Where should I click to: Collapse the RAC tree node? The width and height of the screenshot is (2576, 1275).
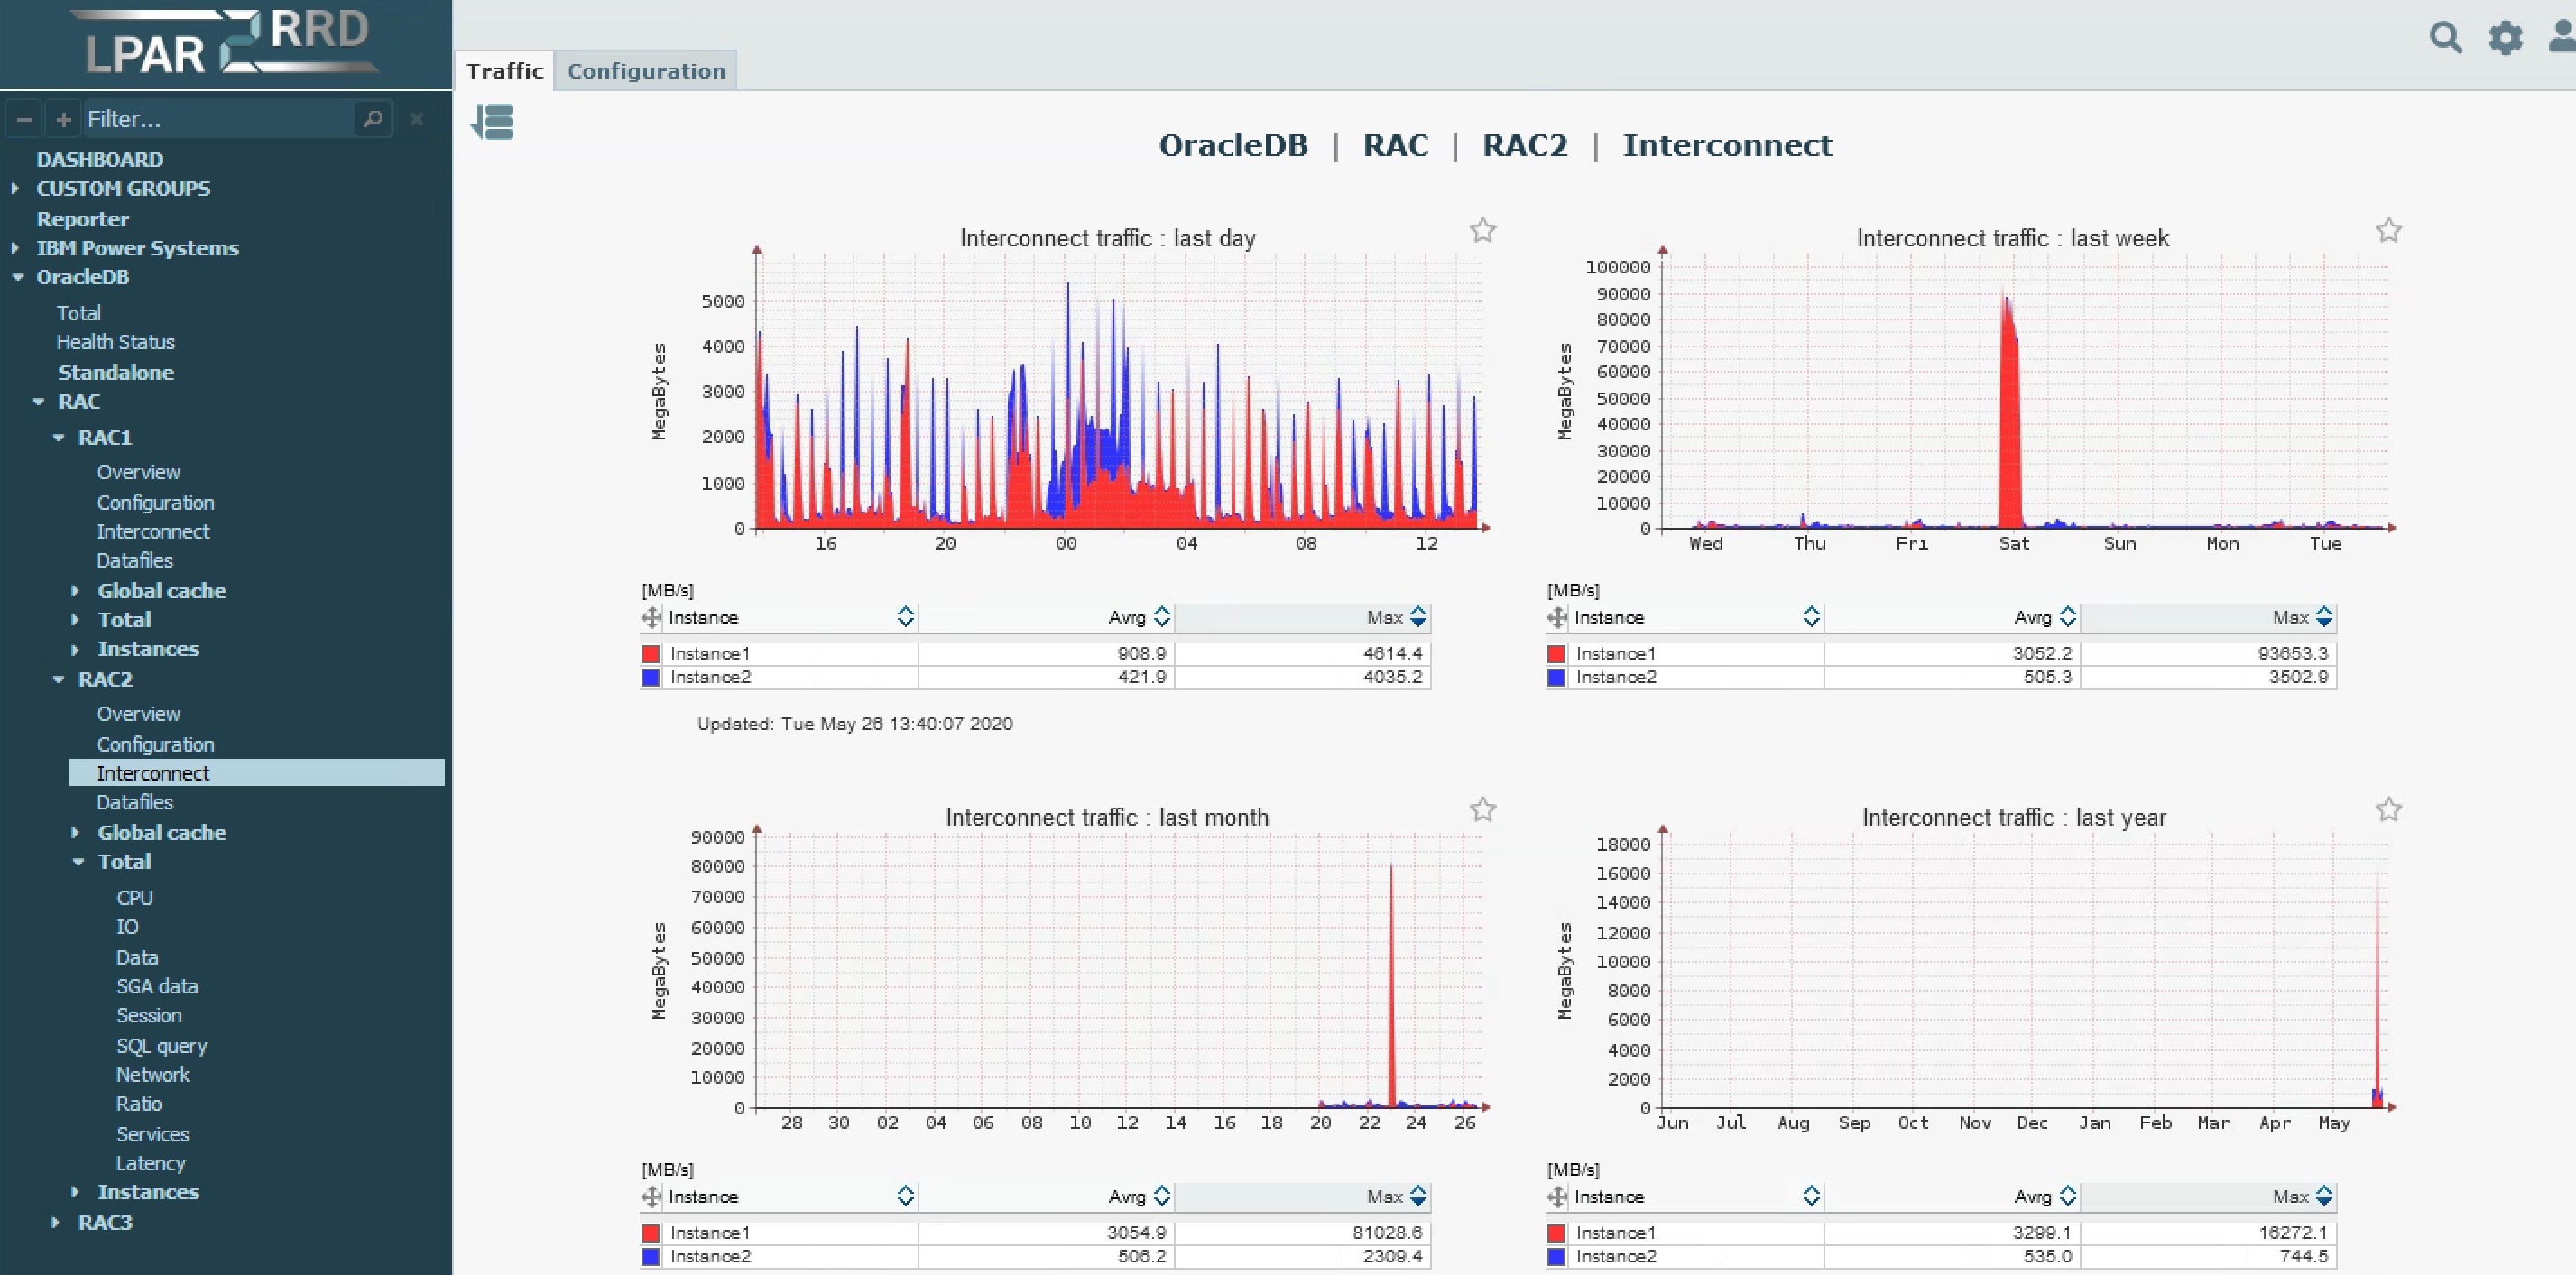[x=38, y=401]
